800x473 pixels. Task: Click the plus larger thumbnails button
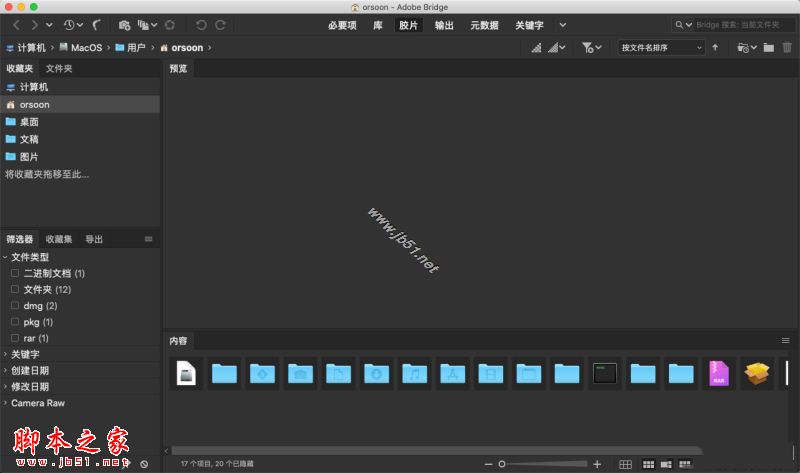597,464
